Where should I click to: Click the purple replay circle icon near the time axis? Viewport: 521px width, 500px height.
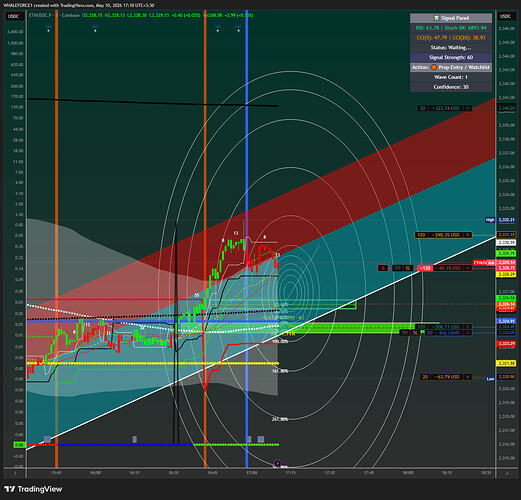[278, 463]
